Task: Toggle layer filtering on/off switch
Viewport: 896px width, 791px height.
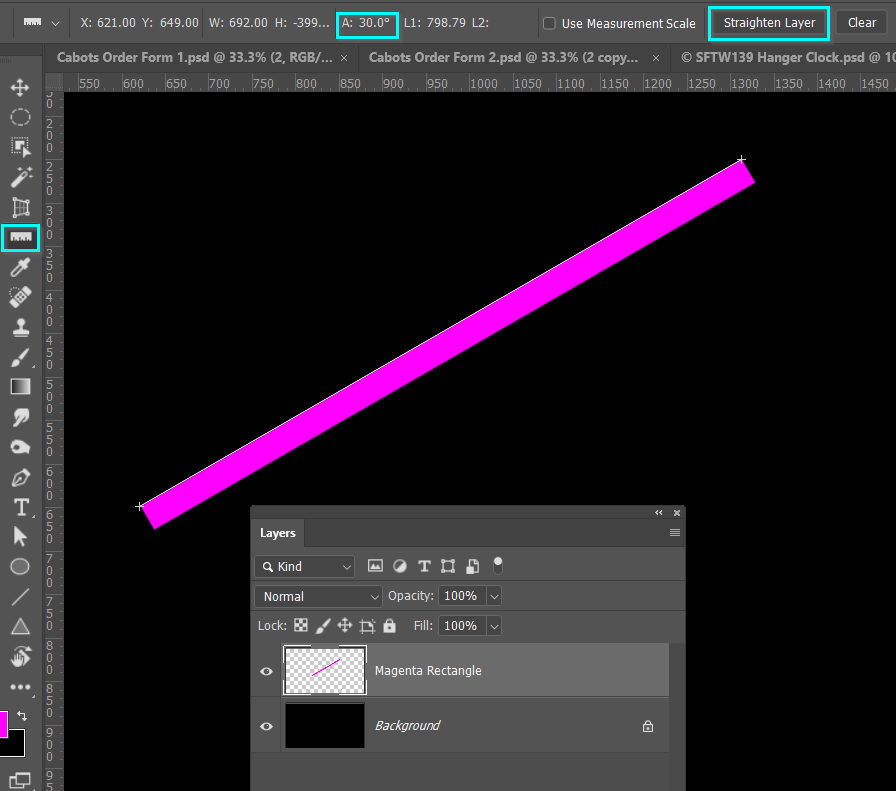Action: (x=498, y=565)
